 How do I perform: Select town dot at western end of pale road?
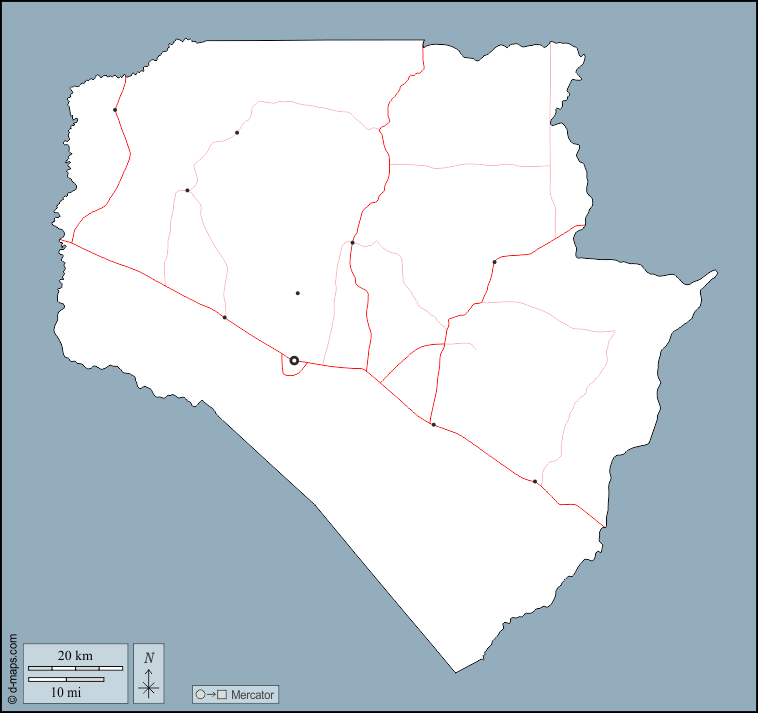(187, 190)
